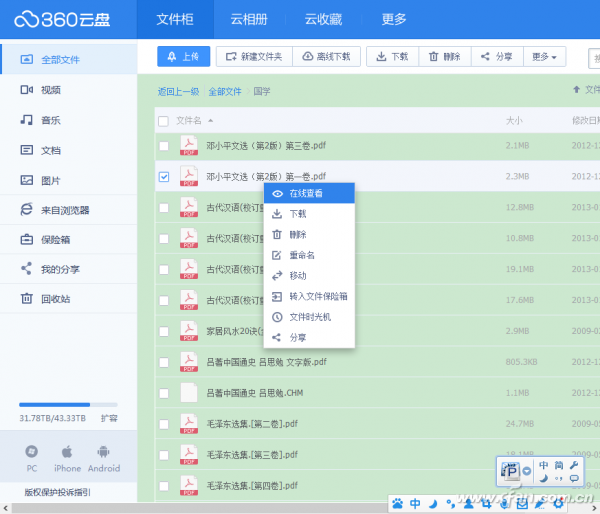Image resolution: width=600 pixels, height=514 pixels.
Task: Uncheck the box for 邓小平文选 第一卷.pdf
Action: [x=164, y=177]
